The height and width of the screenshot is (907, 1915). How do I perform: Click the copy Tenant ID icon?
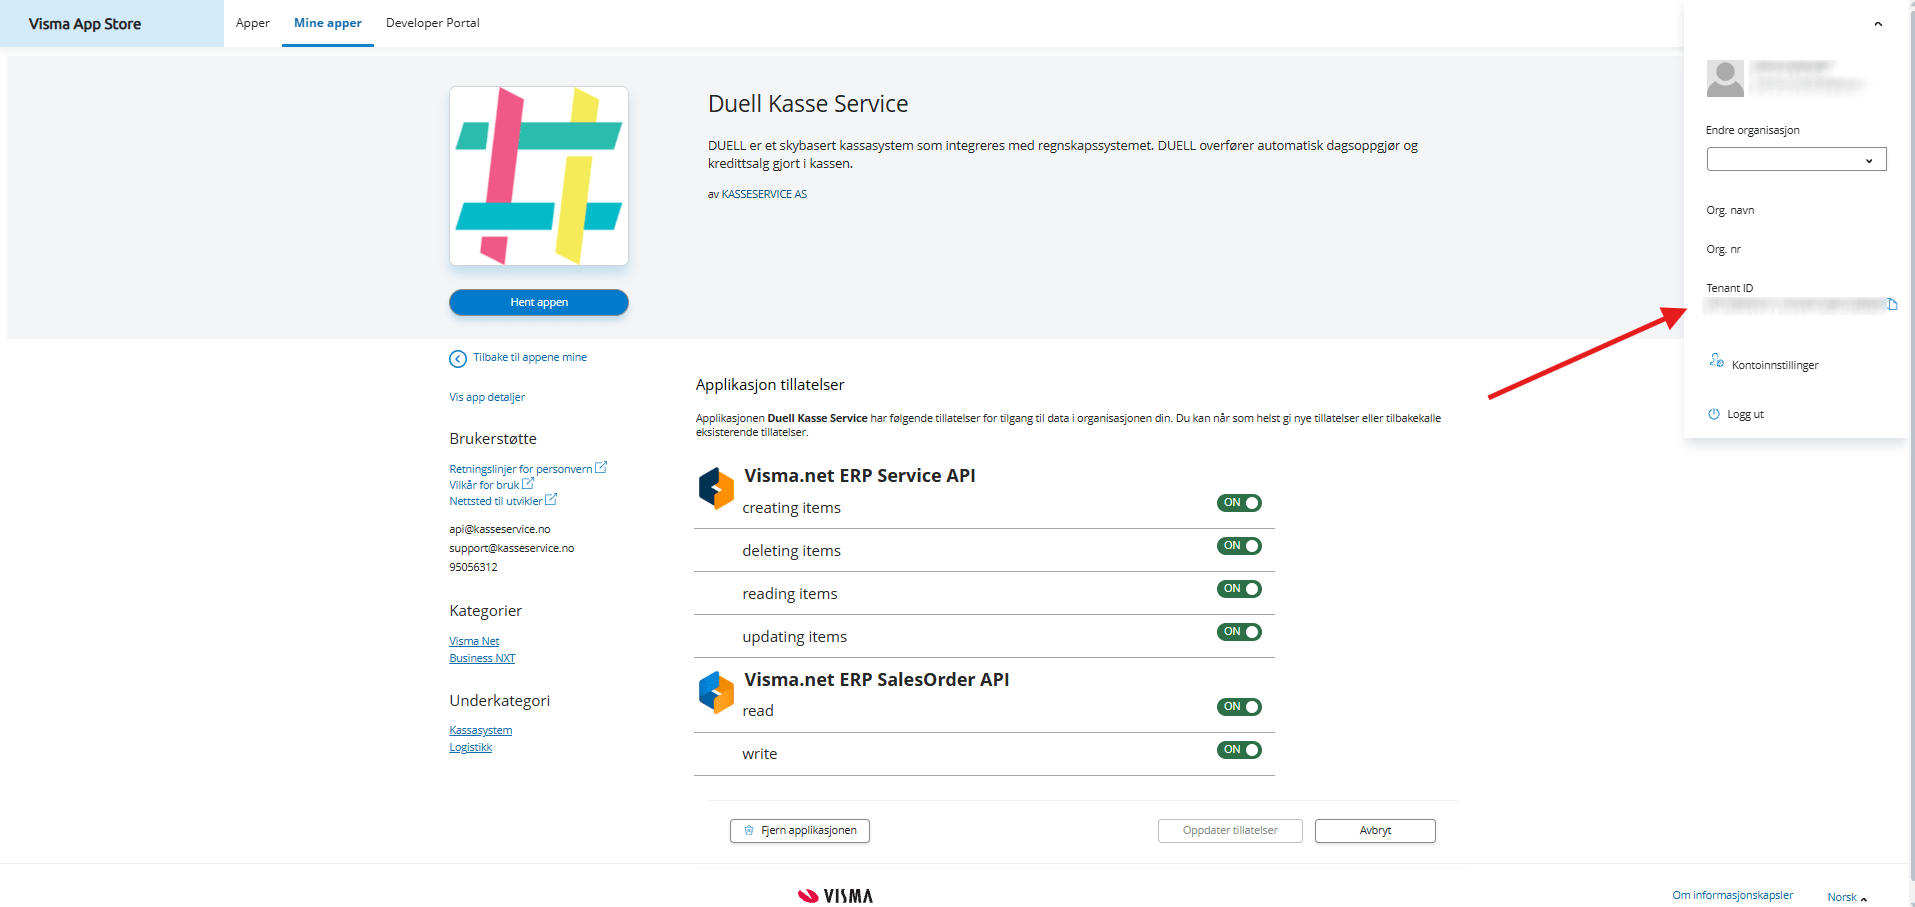pyautogui.click(x=1892, y=305)
